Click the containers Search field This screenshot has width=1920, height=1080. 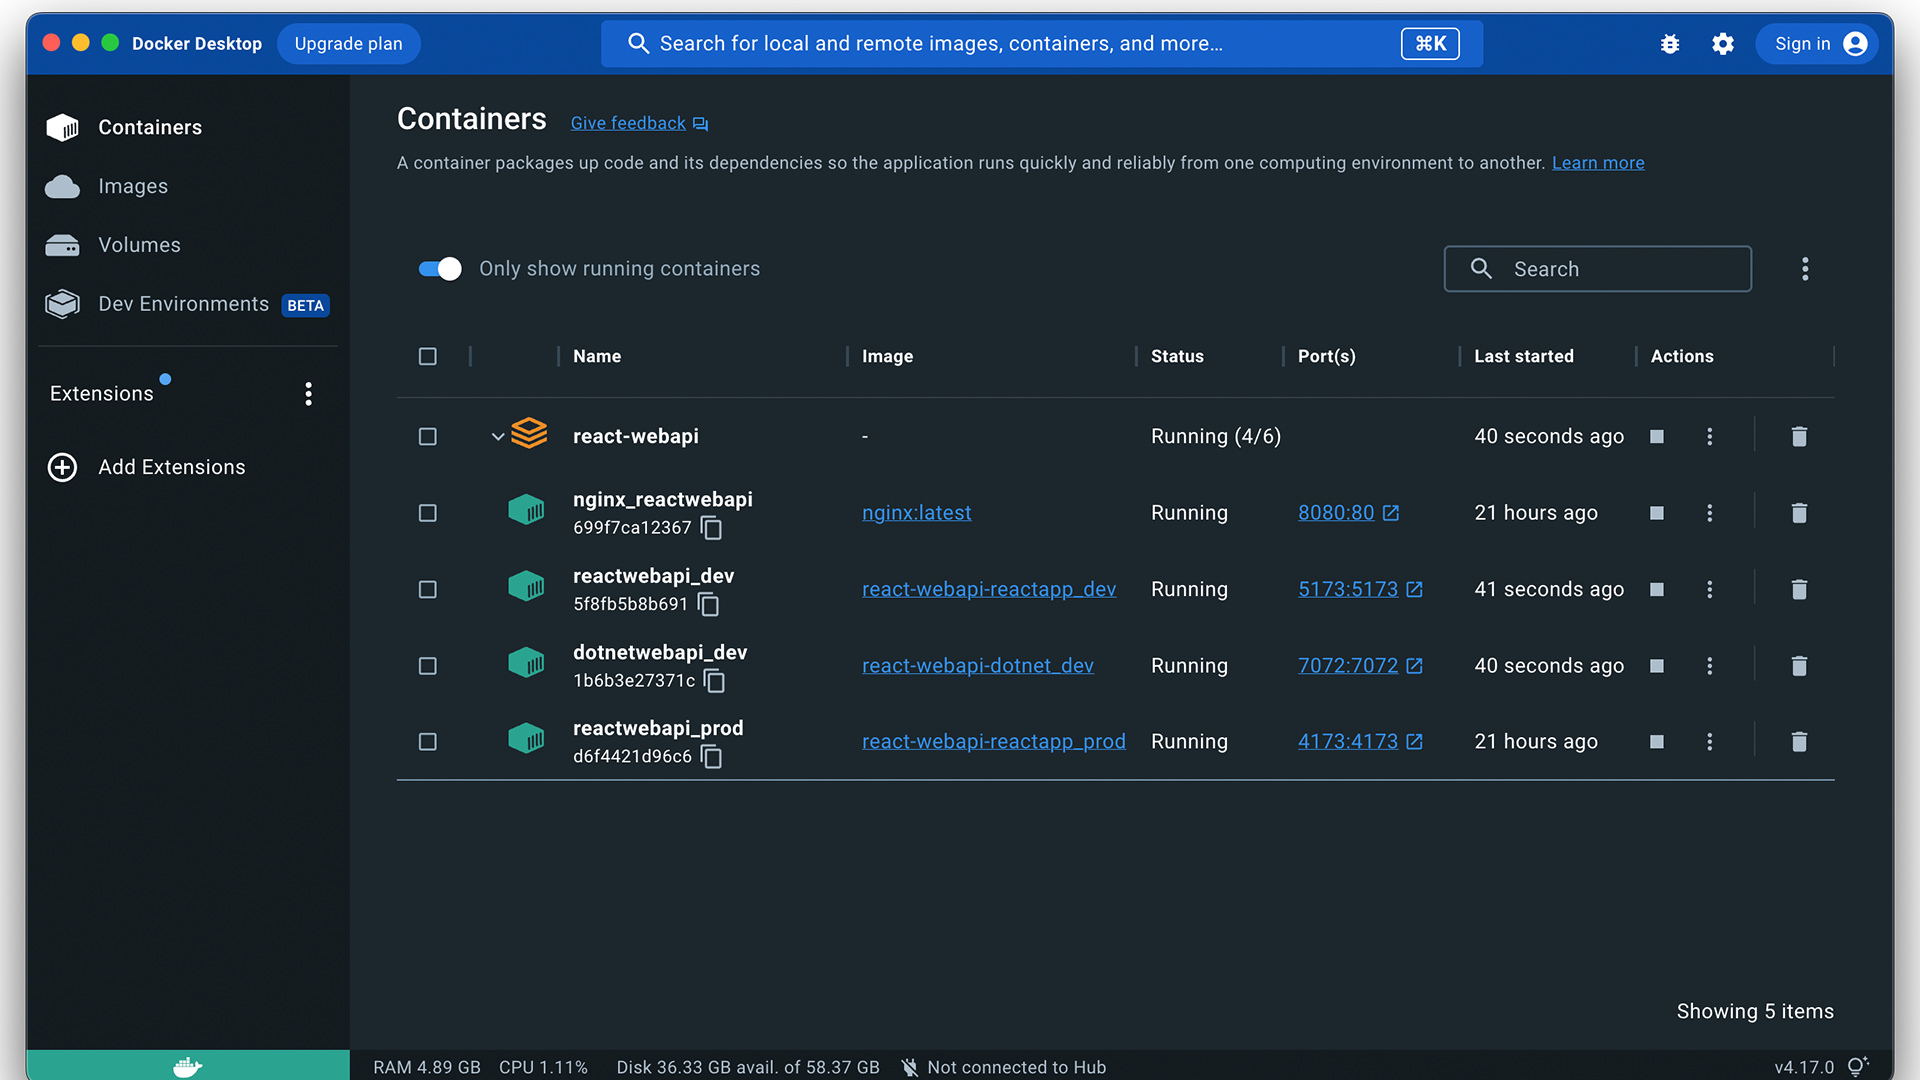[1597, 269]
